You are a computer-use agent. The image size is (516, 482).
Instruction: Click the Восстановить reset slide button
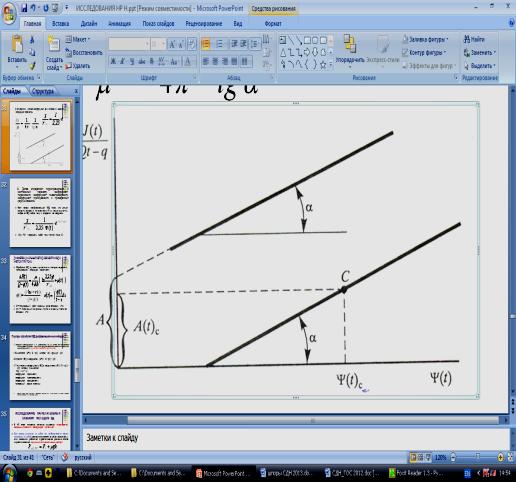tap(84, 52)
